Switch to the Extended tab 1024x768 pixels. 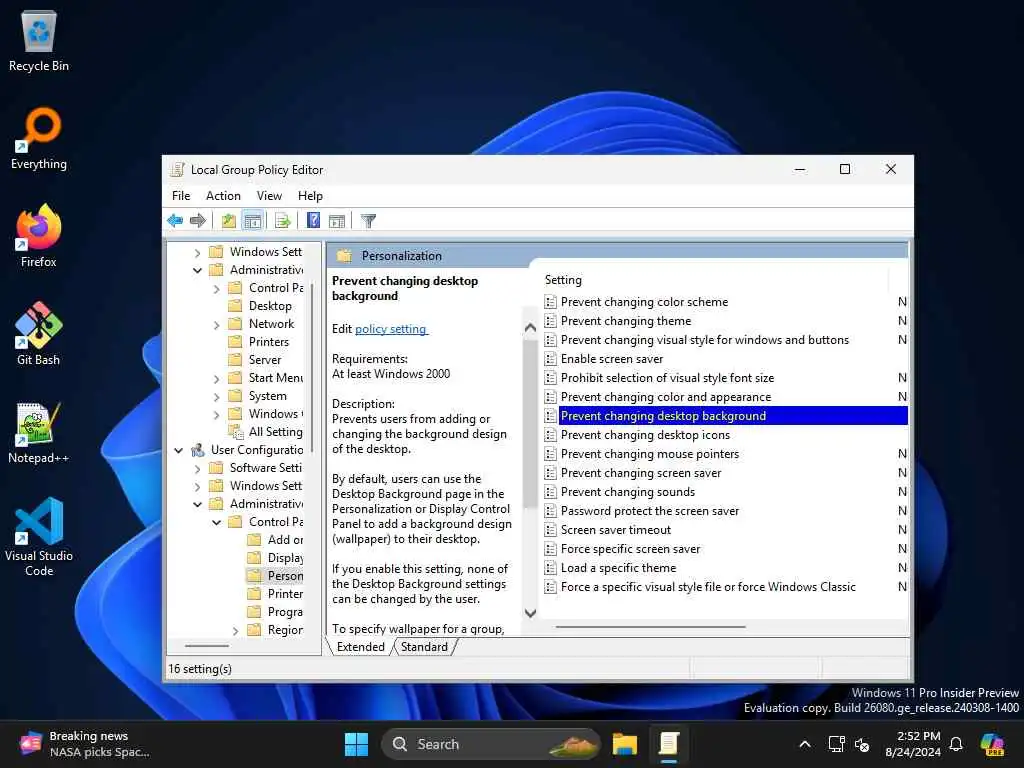click(360, 647)
